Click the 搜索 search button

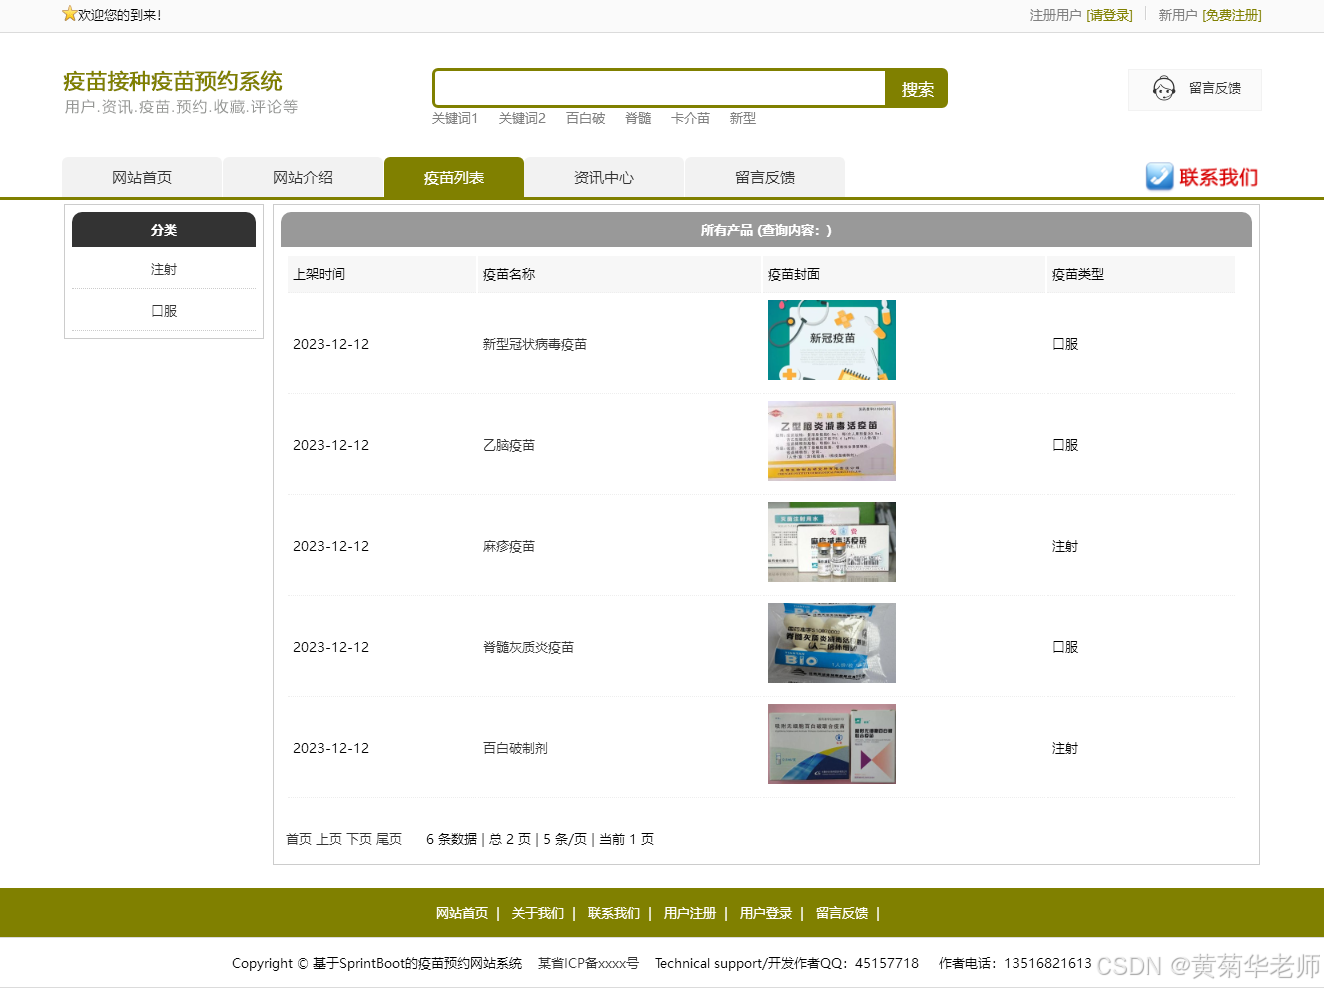(915, 88)
